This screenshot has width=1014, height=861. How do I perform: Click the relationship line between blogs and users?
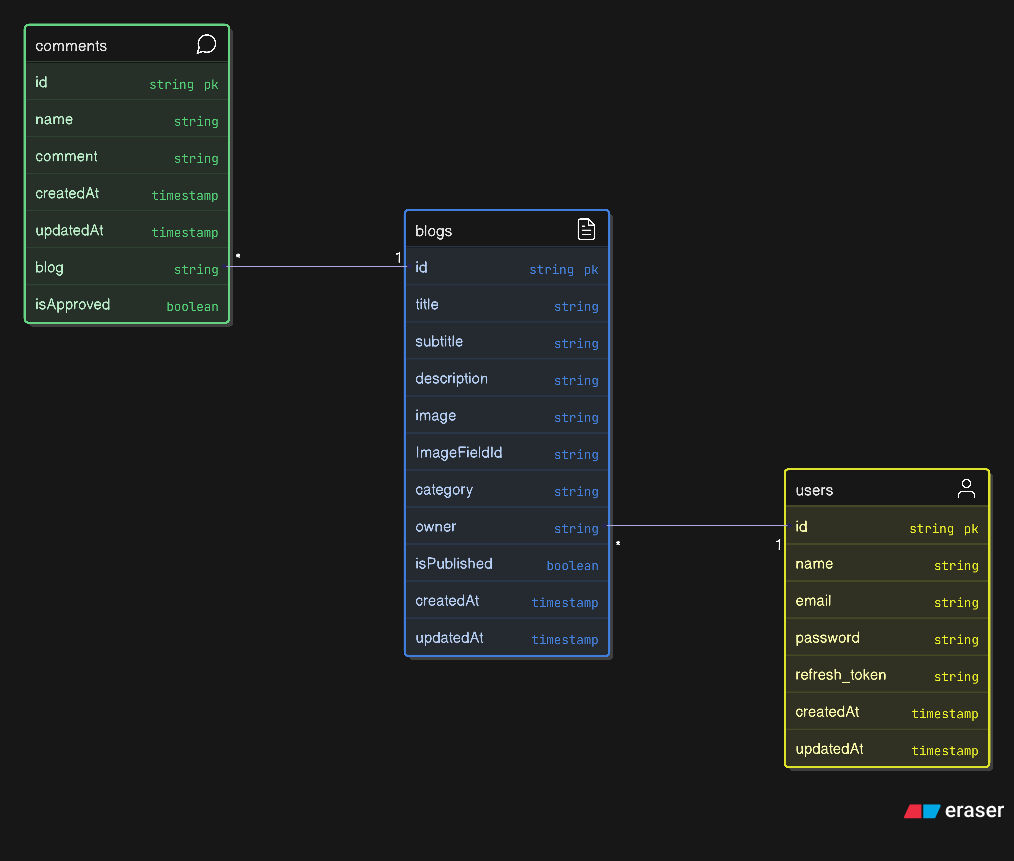pos(700,526)
